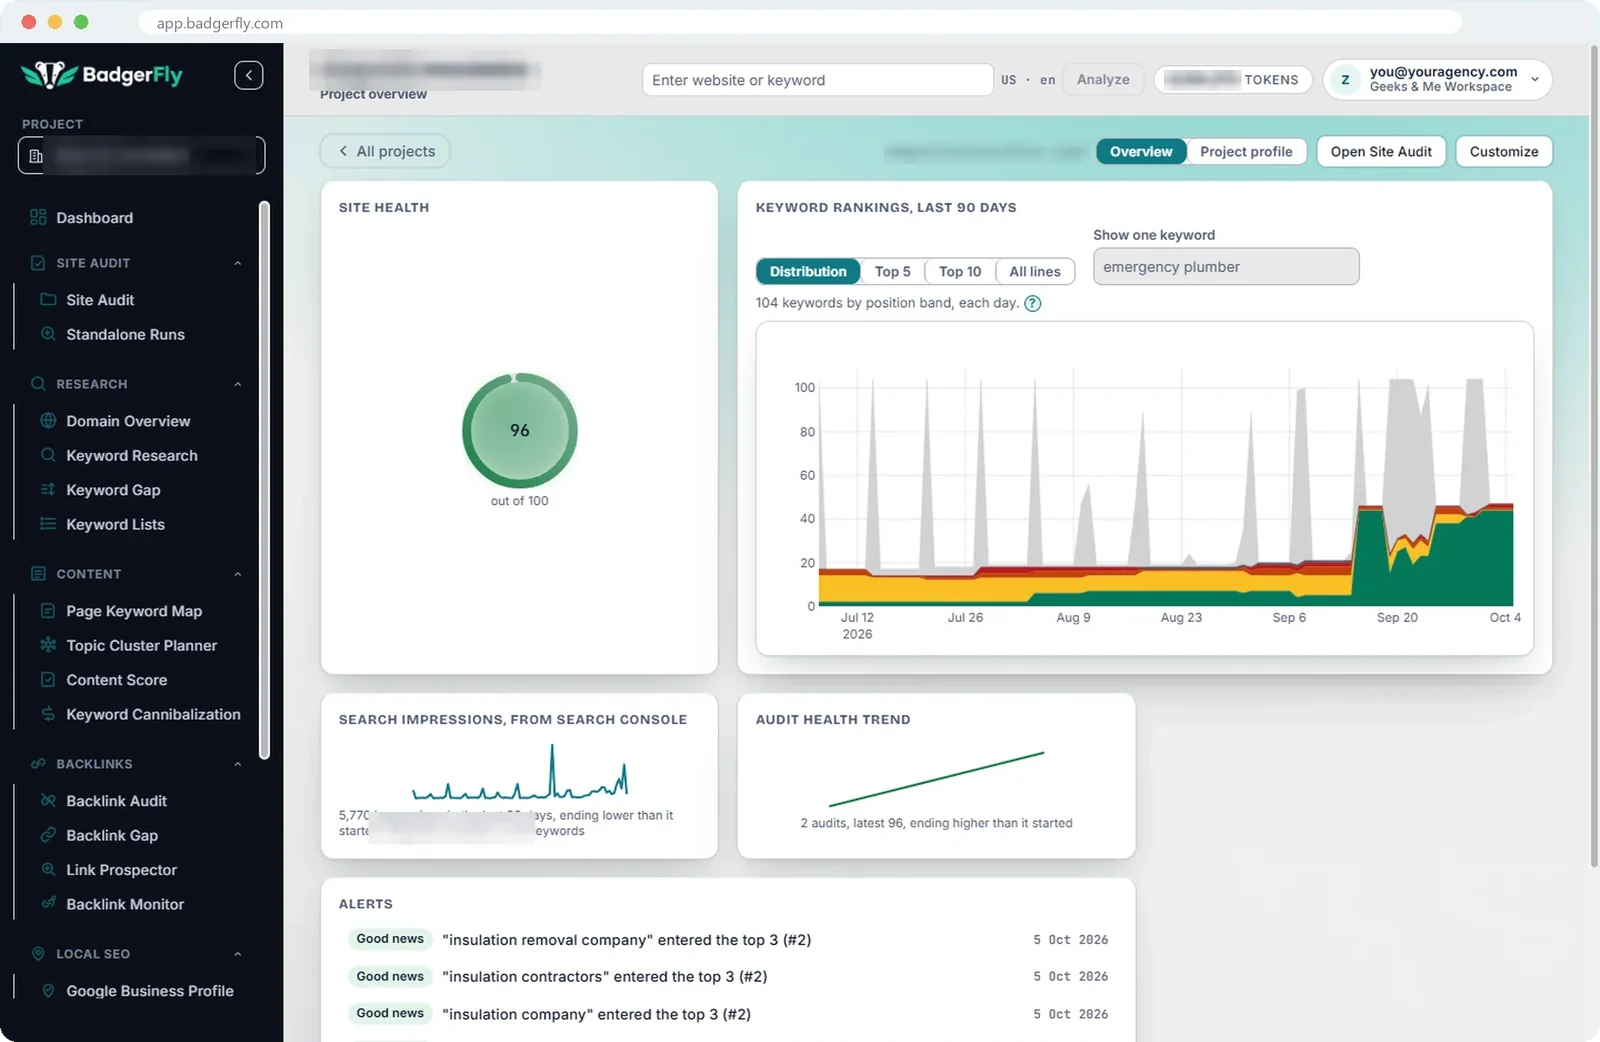The height and width of the screenshot is (1042, 1600).
Task: Click the Keyword Lists icon
Action: [x=48, y=524]
